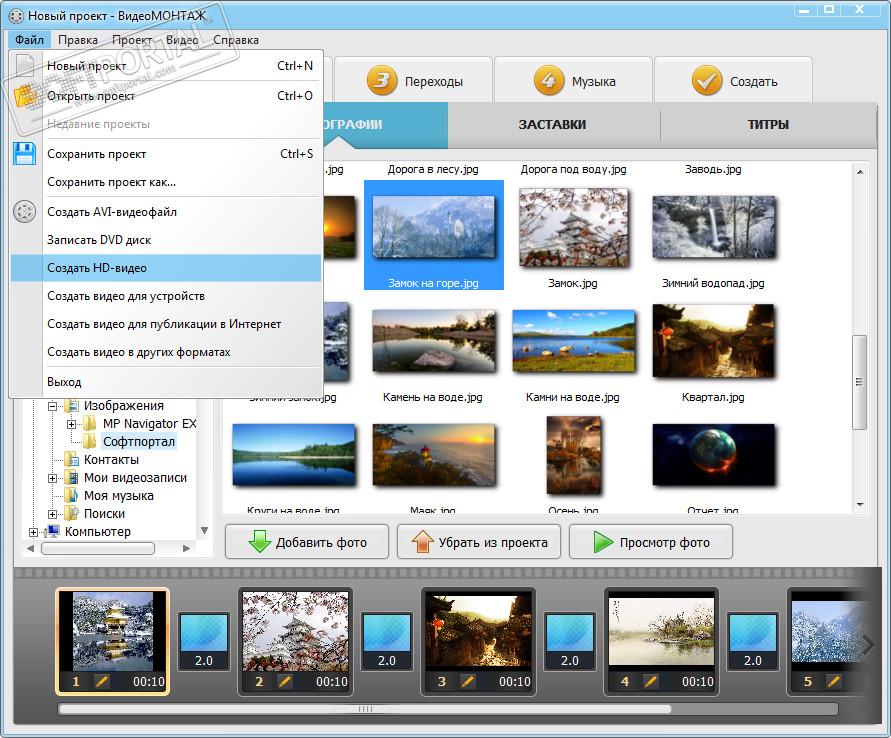Click the Моя музыка folder icon
Image resolution: width=891 pixels, height=738 pixels.
click(x=72, y=495)
